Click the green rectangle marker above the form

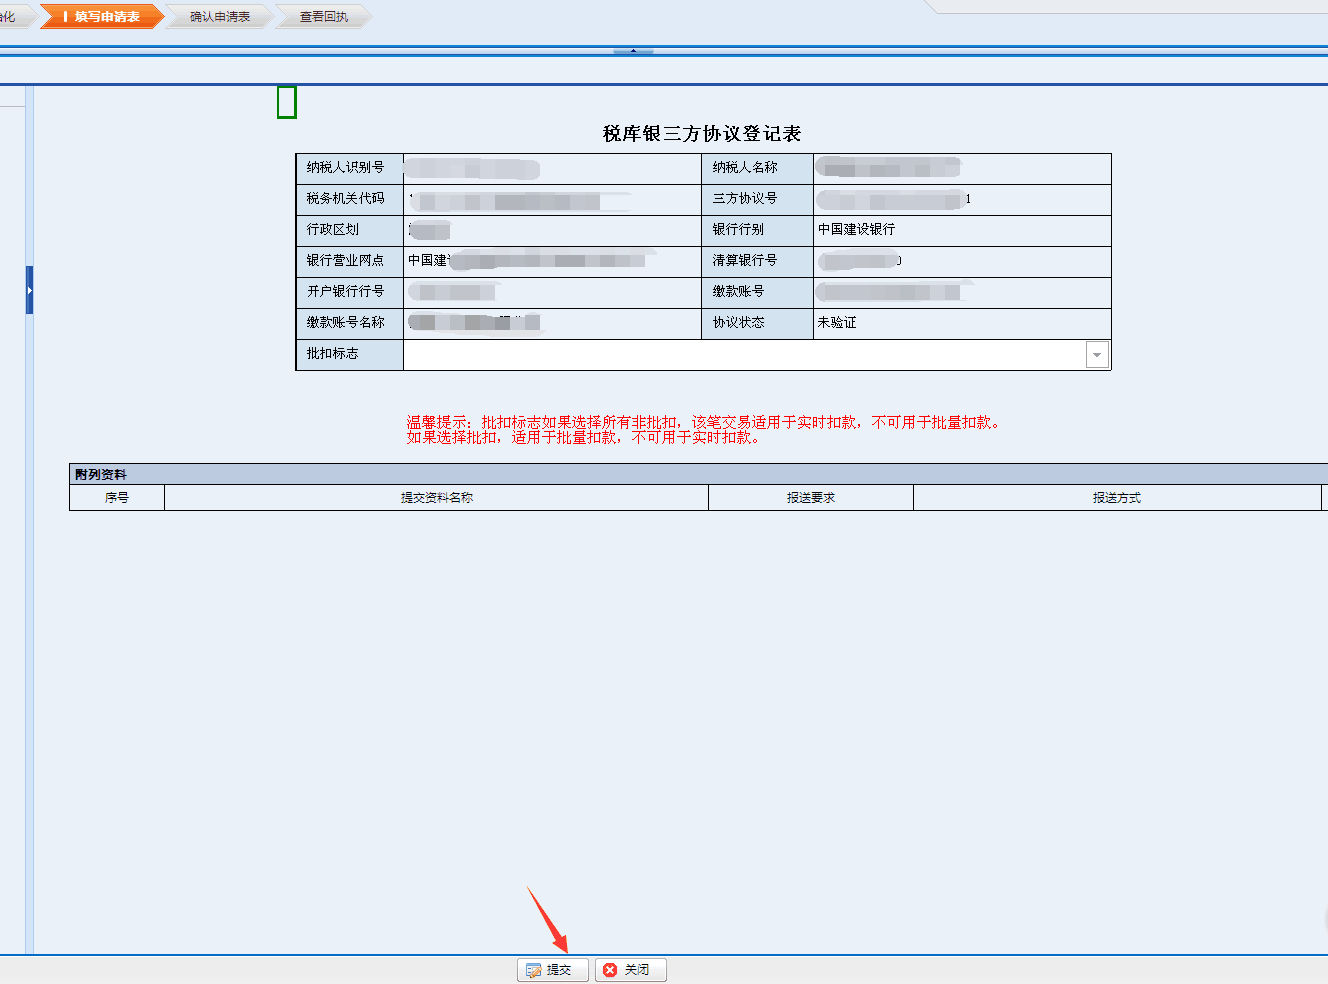pos(287,102)
